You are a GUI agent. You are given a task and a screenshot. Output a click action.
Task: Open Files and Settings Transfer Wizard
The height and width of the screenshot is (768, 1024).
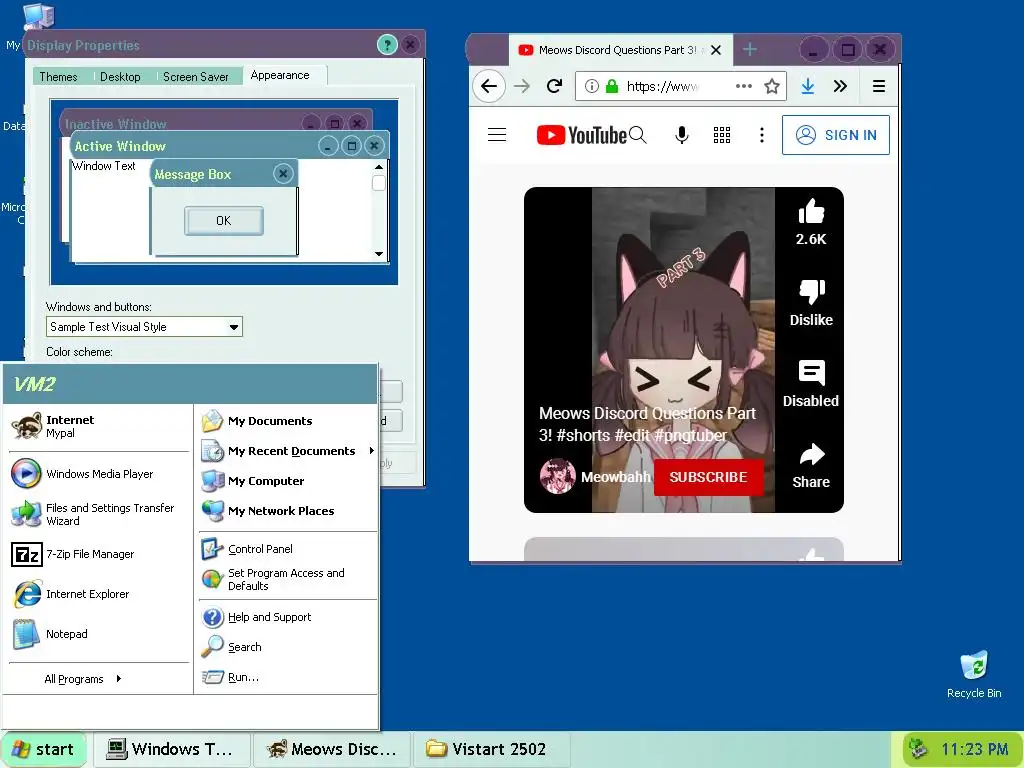[x=98, y=514]
